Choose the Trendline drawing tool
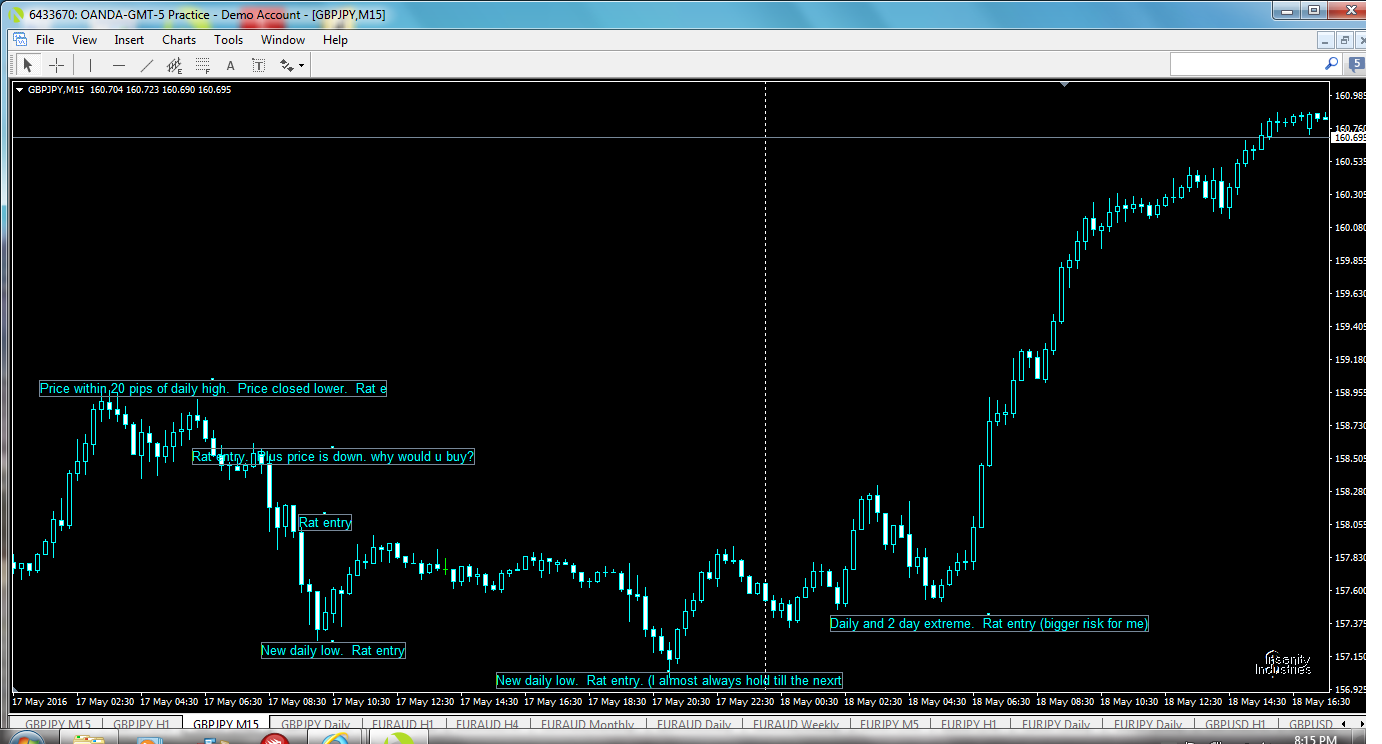 click(147, 65)
